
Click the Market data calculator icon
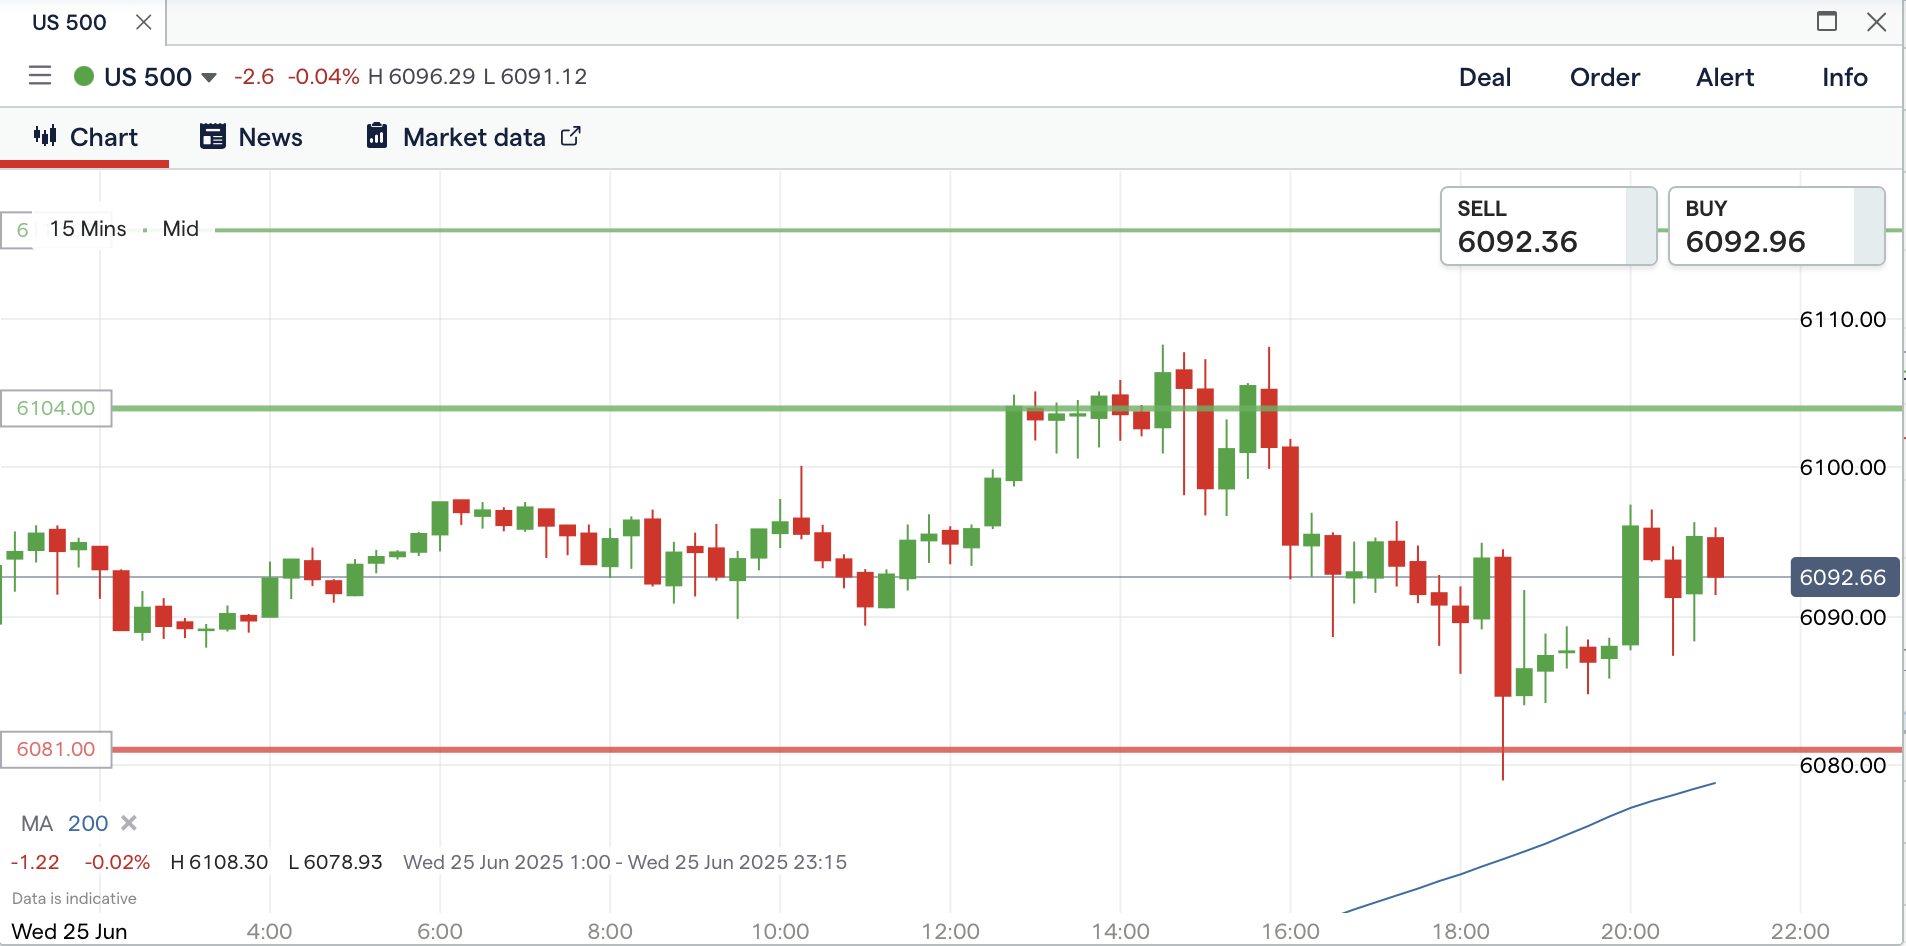tap(377, 136)
